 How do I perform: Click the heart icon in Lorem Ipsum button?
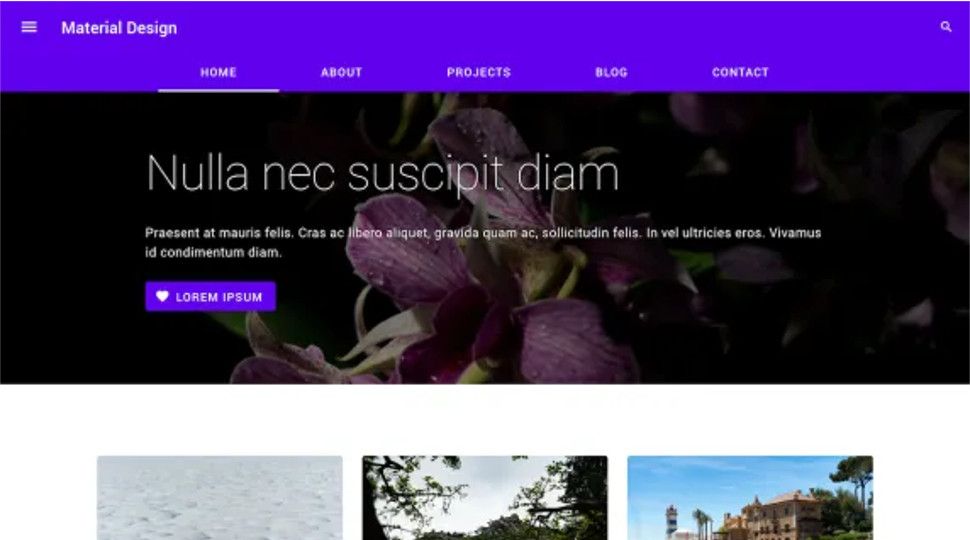tap(162, 296)
